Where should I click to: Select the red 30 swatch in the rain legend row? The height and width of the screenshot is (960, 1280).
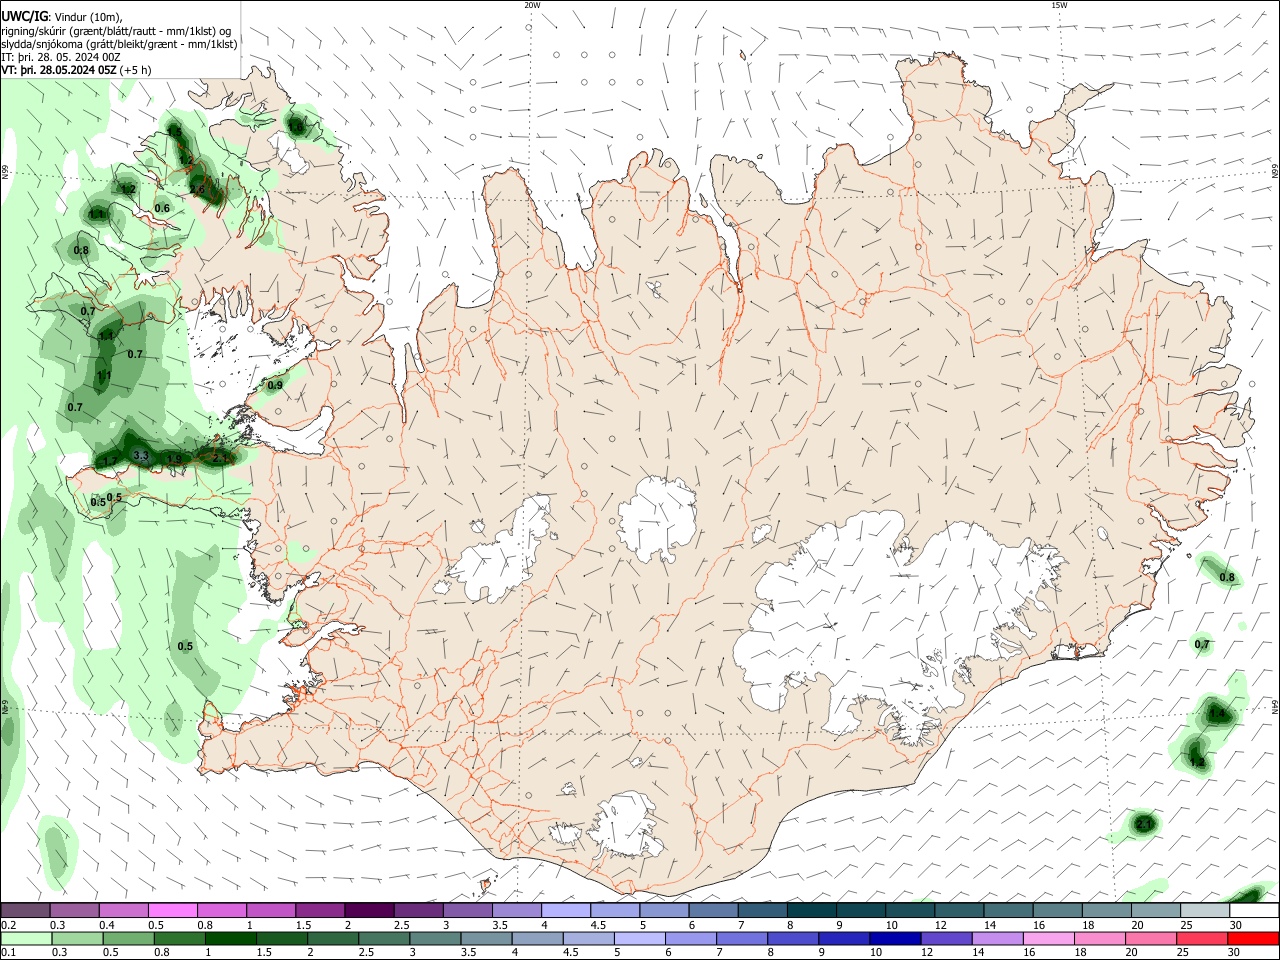pyautogui.click(x=1253, y=939)
